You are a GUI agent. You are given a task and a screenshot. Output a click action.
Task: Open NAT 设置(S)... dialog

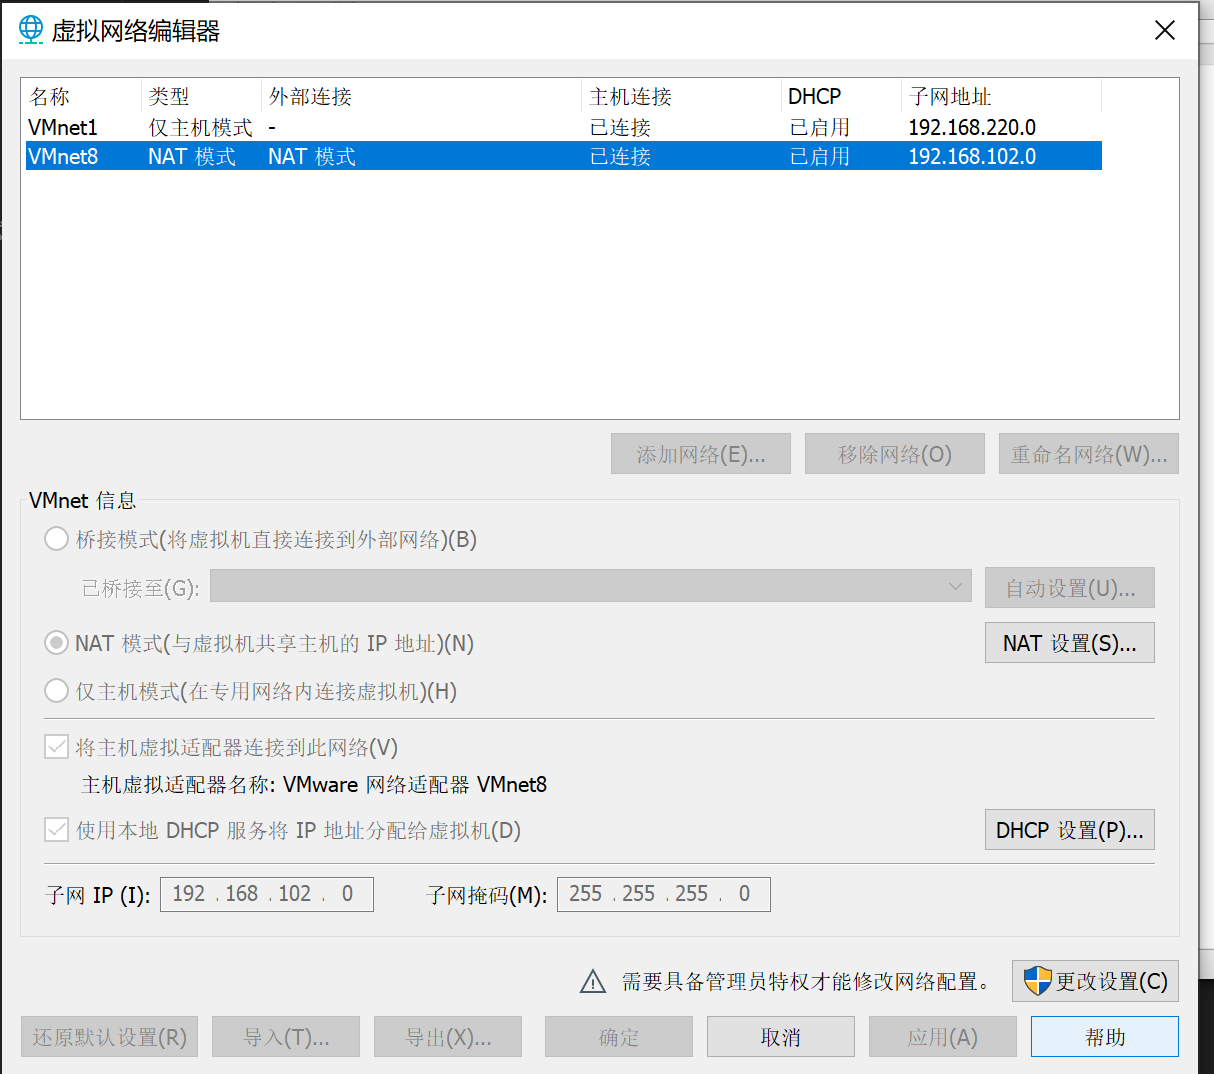[x=1070, y=643]
